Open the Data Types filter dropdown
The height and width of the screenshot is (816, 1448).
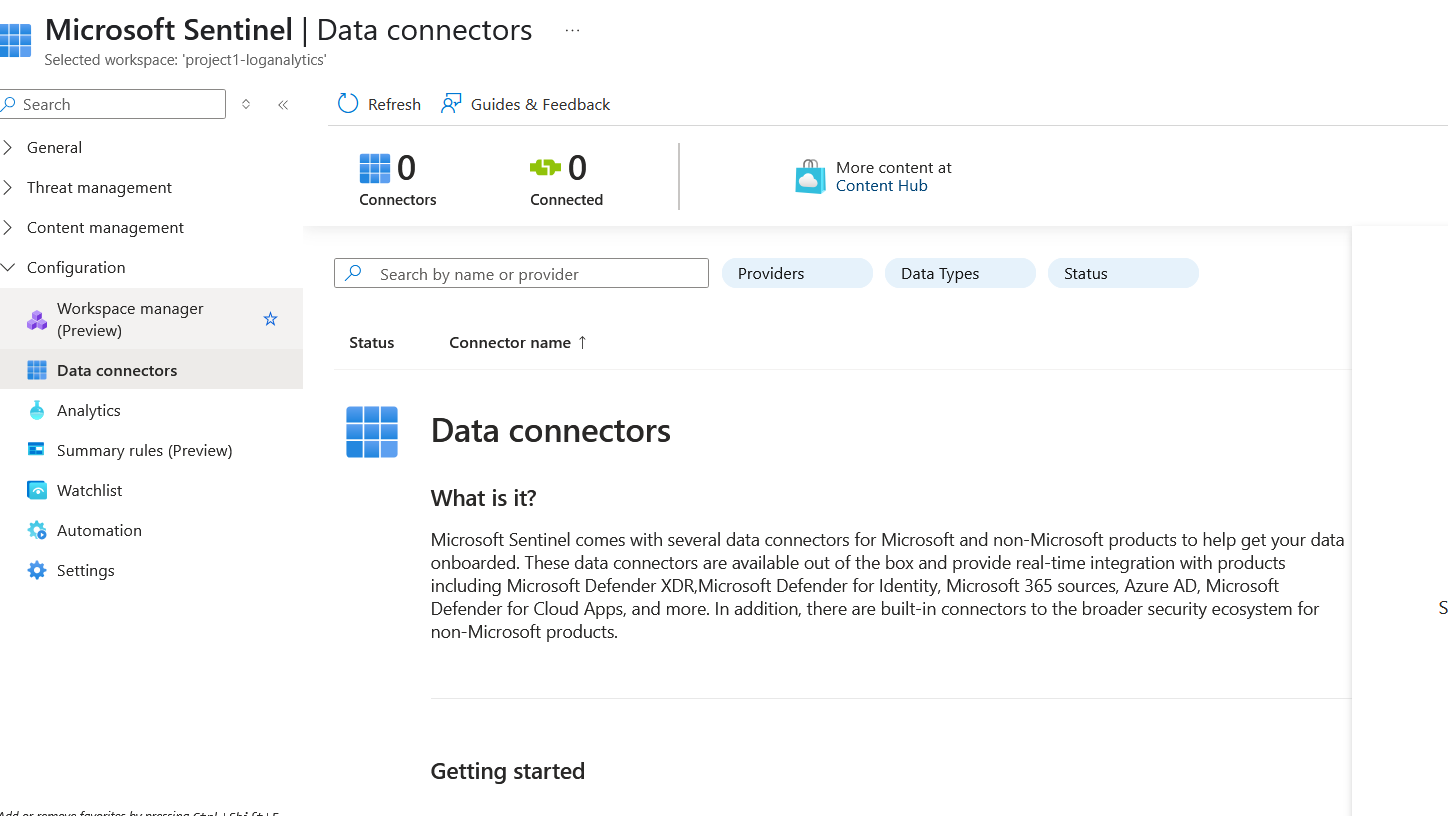click(960, 273)
